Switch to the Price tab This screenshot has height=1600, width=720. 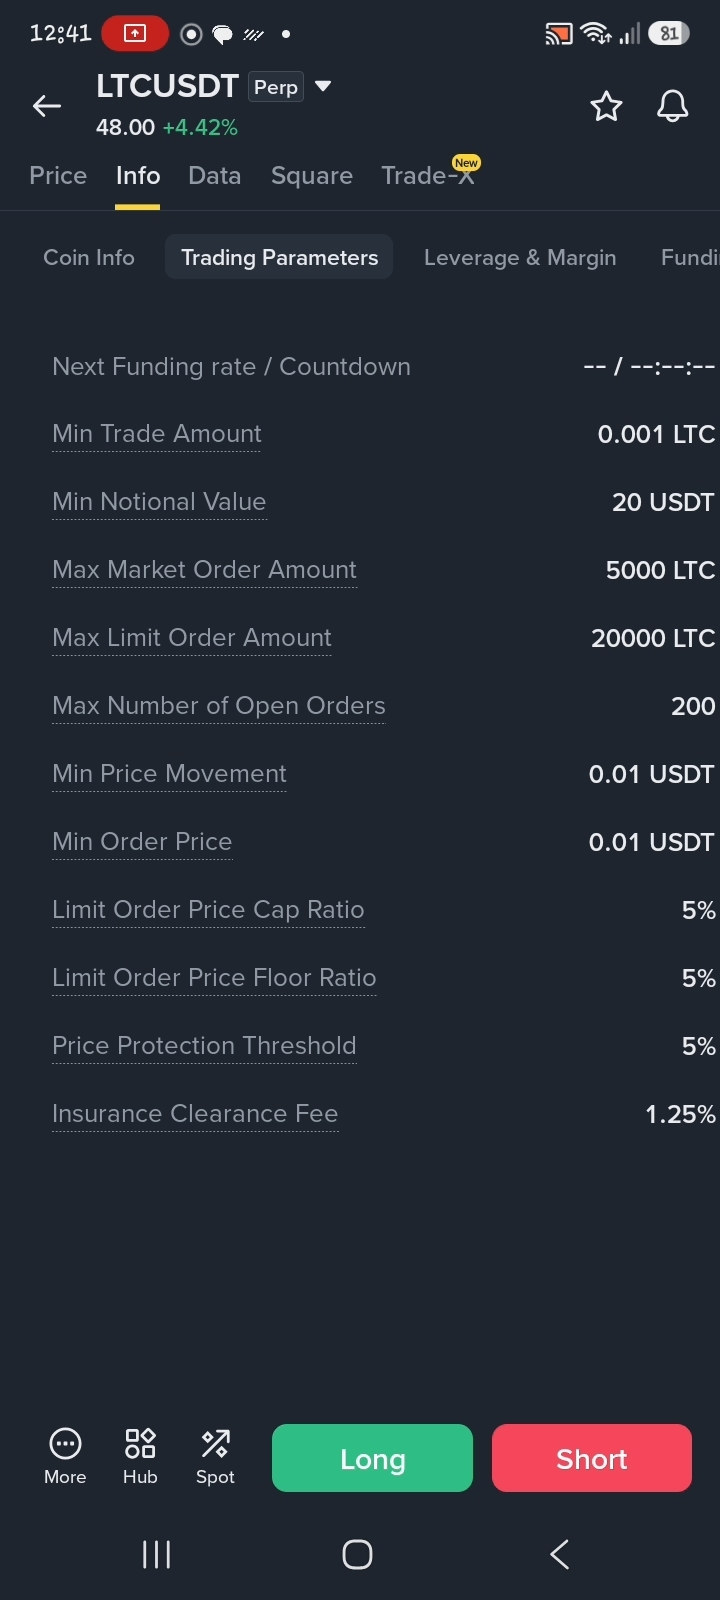58,176
